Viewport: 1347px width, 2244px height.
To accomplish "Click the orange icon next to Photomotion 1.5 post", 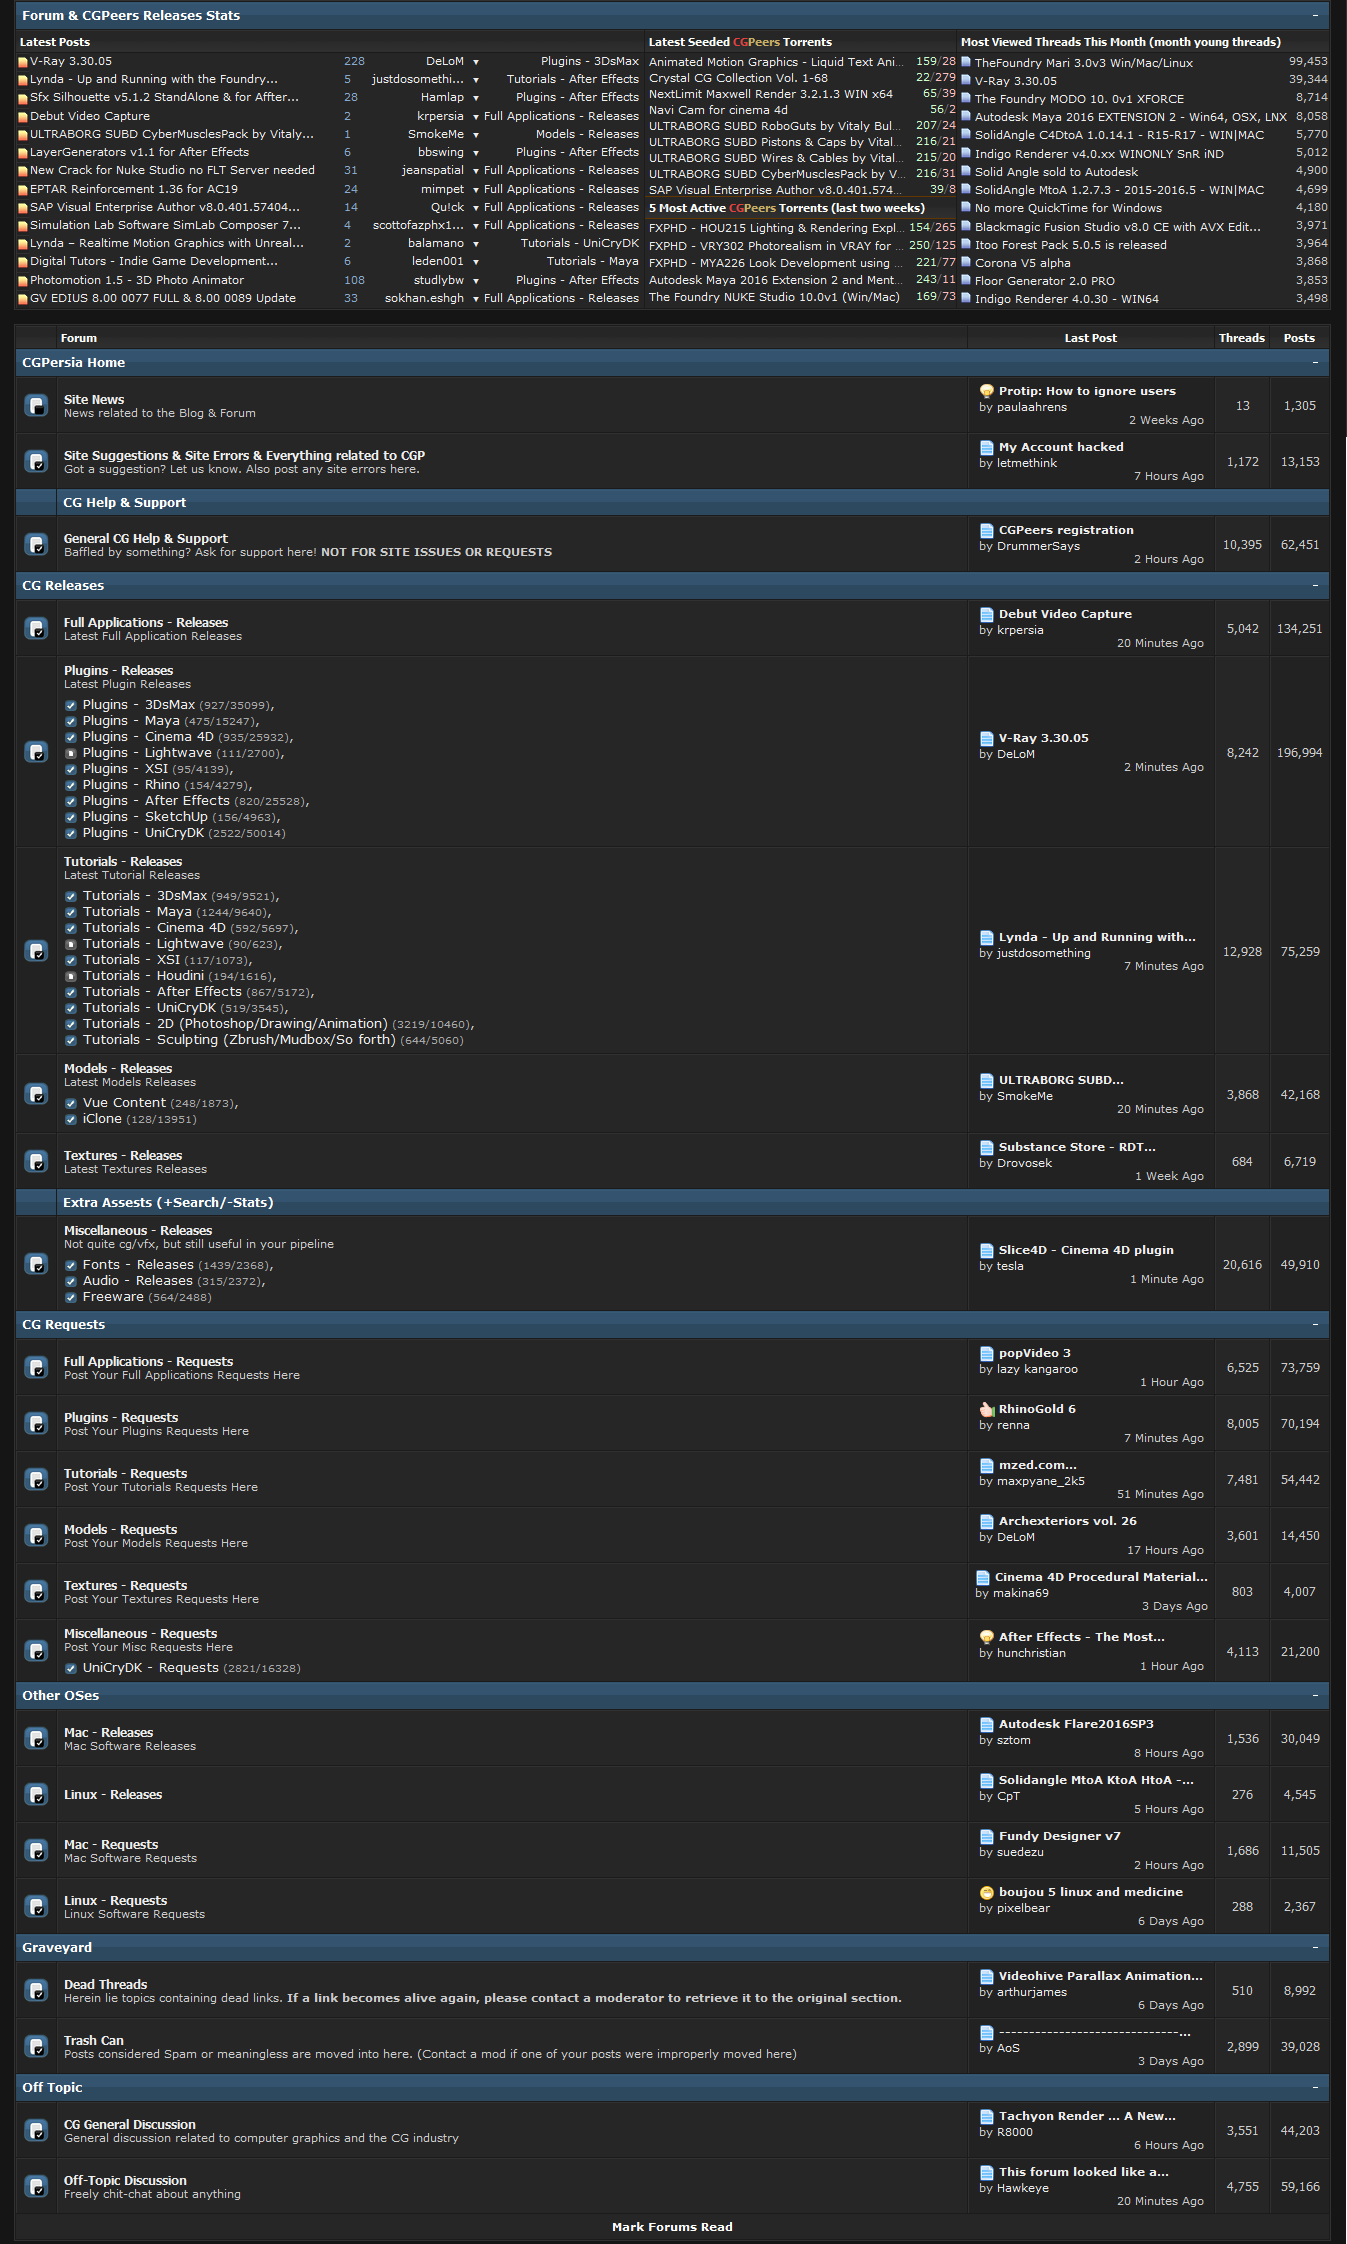I will [x=23, y=281].
